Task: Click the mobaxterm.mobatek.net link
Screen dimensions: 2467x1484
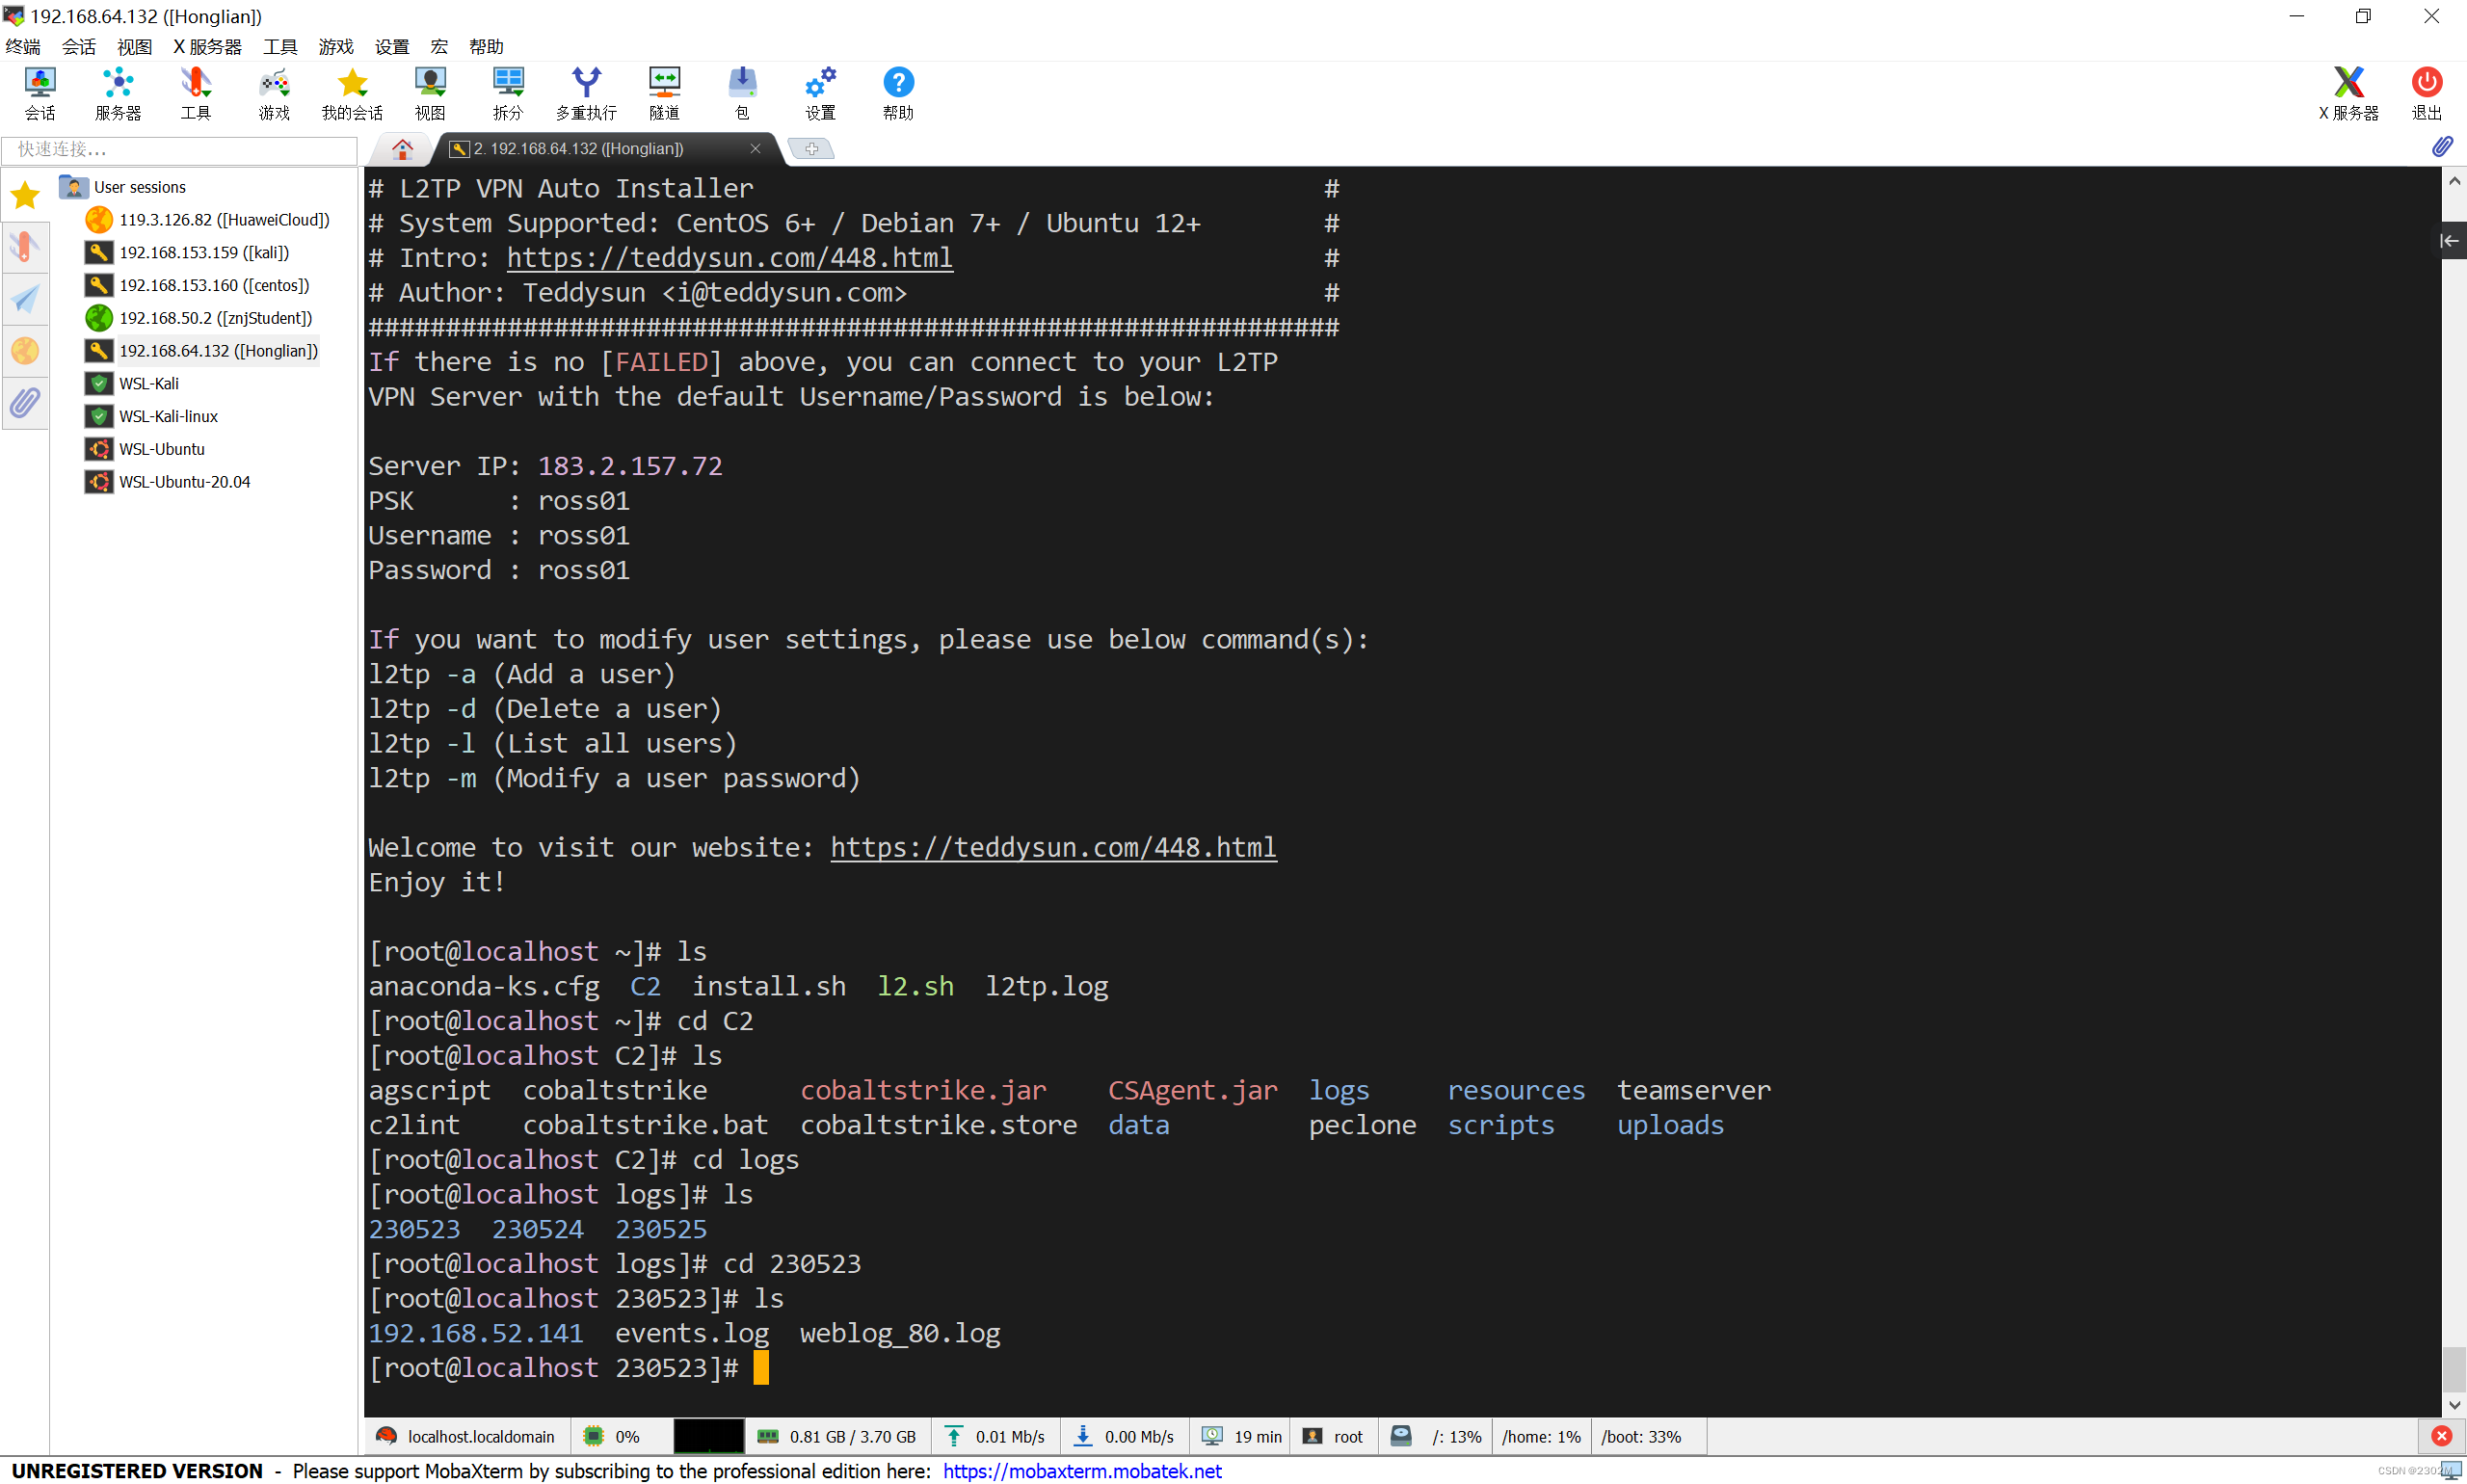Action: tap(1081, 1471)
